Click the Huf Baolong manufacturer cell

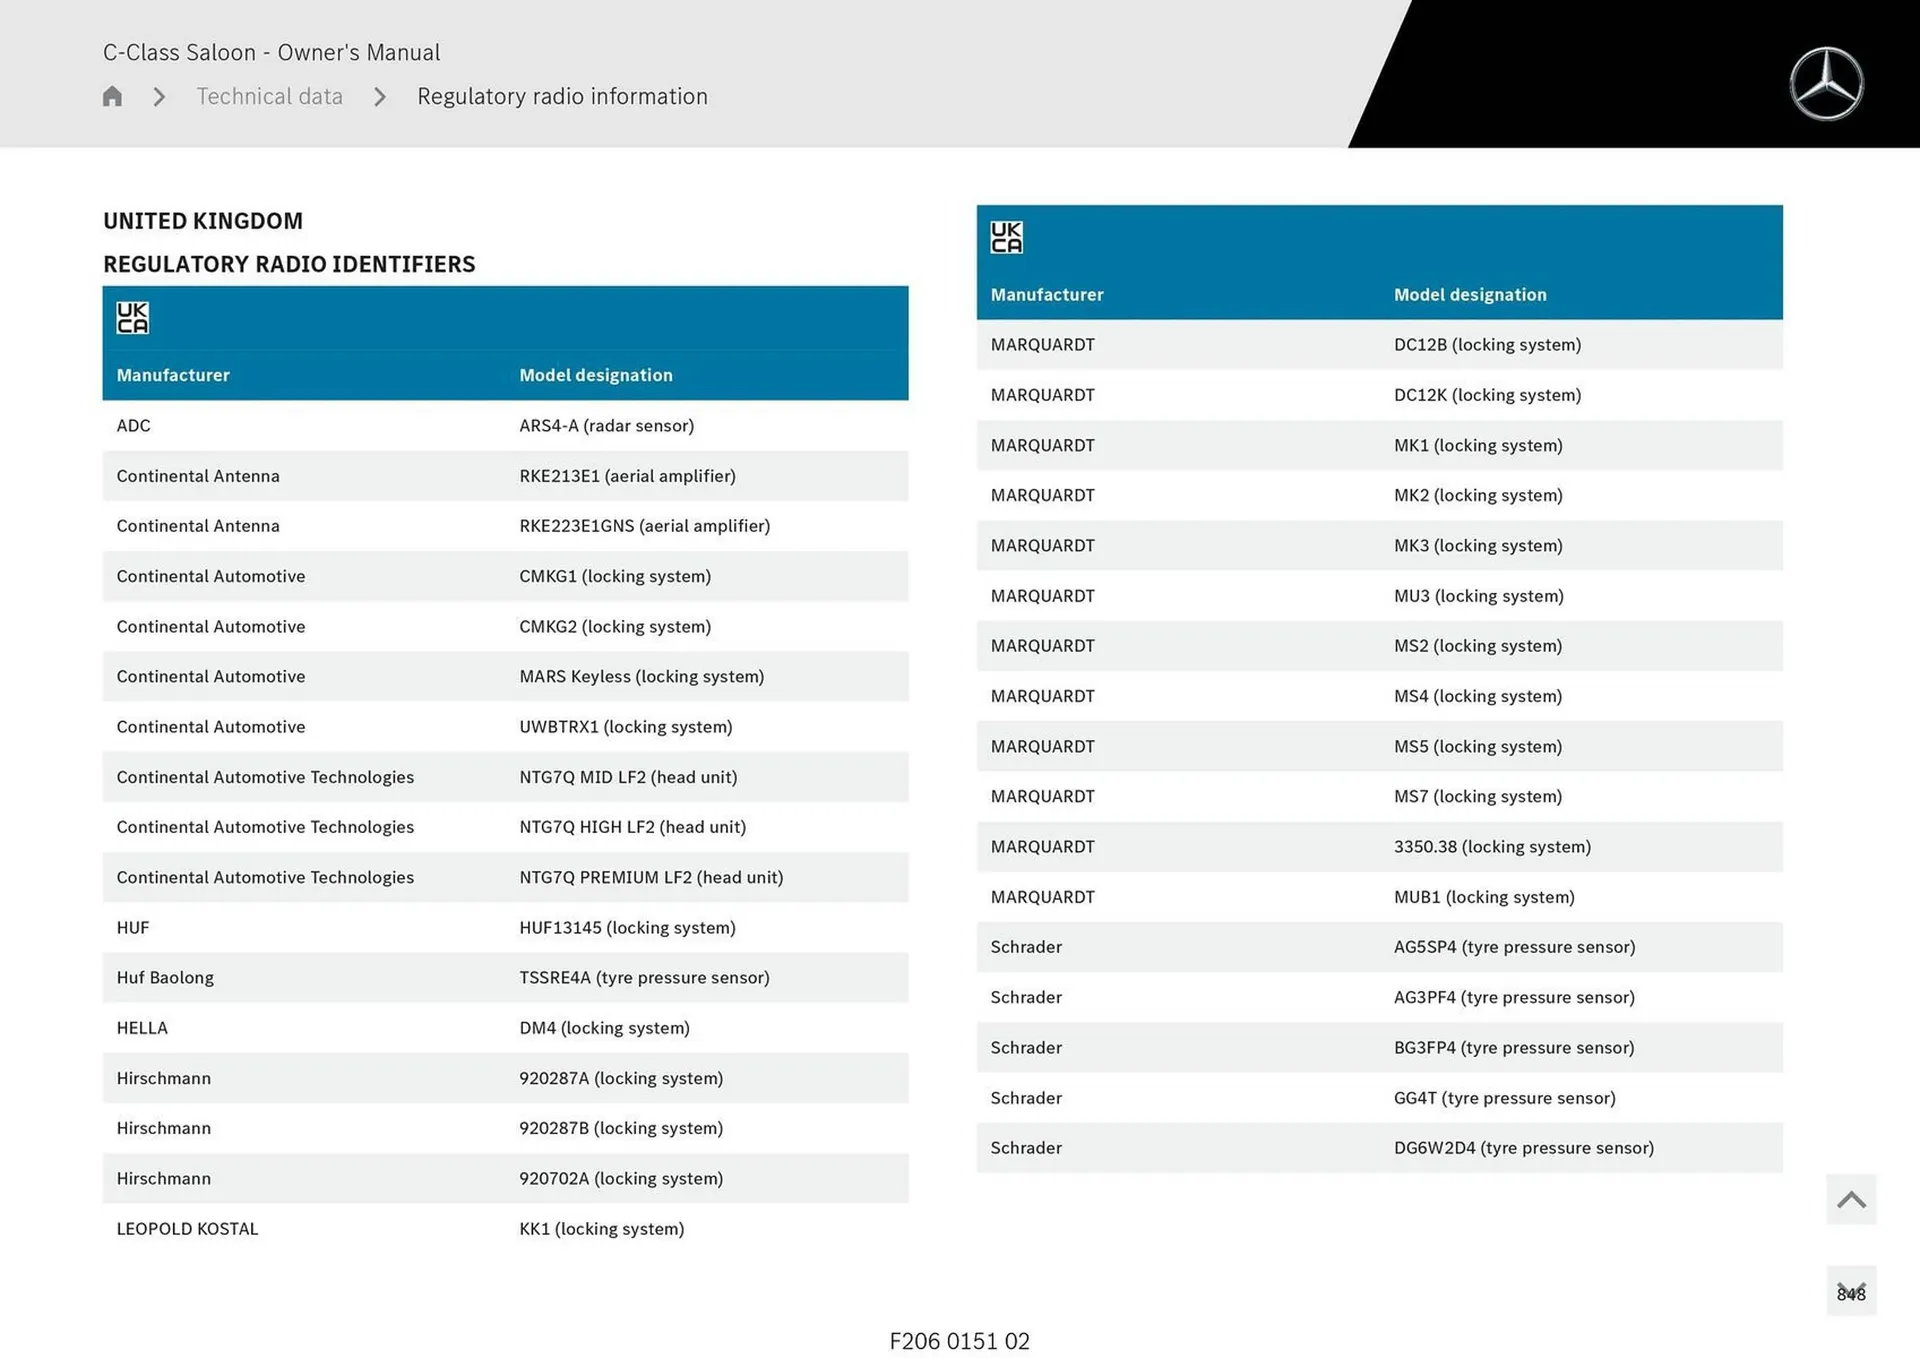[x=165, y=978]
